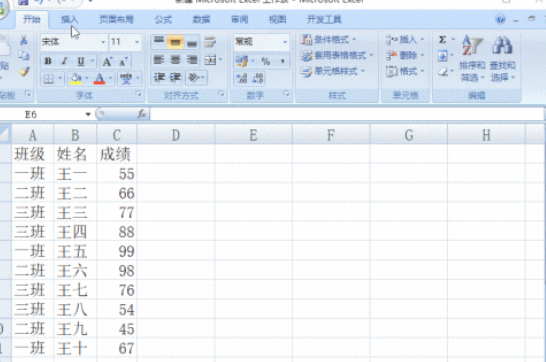Align text to top of cell
The height and width of the screenshot is (362, 546).
(x=159, y=41)
